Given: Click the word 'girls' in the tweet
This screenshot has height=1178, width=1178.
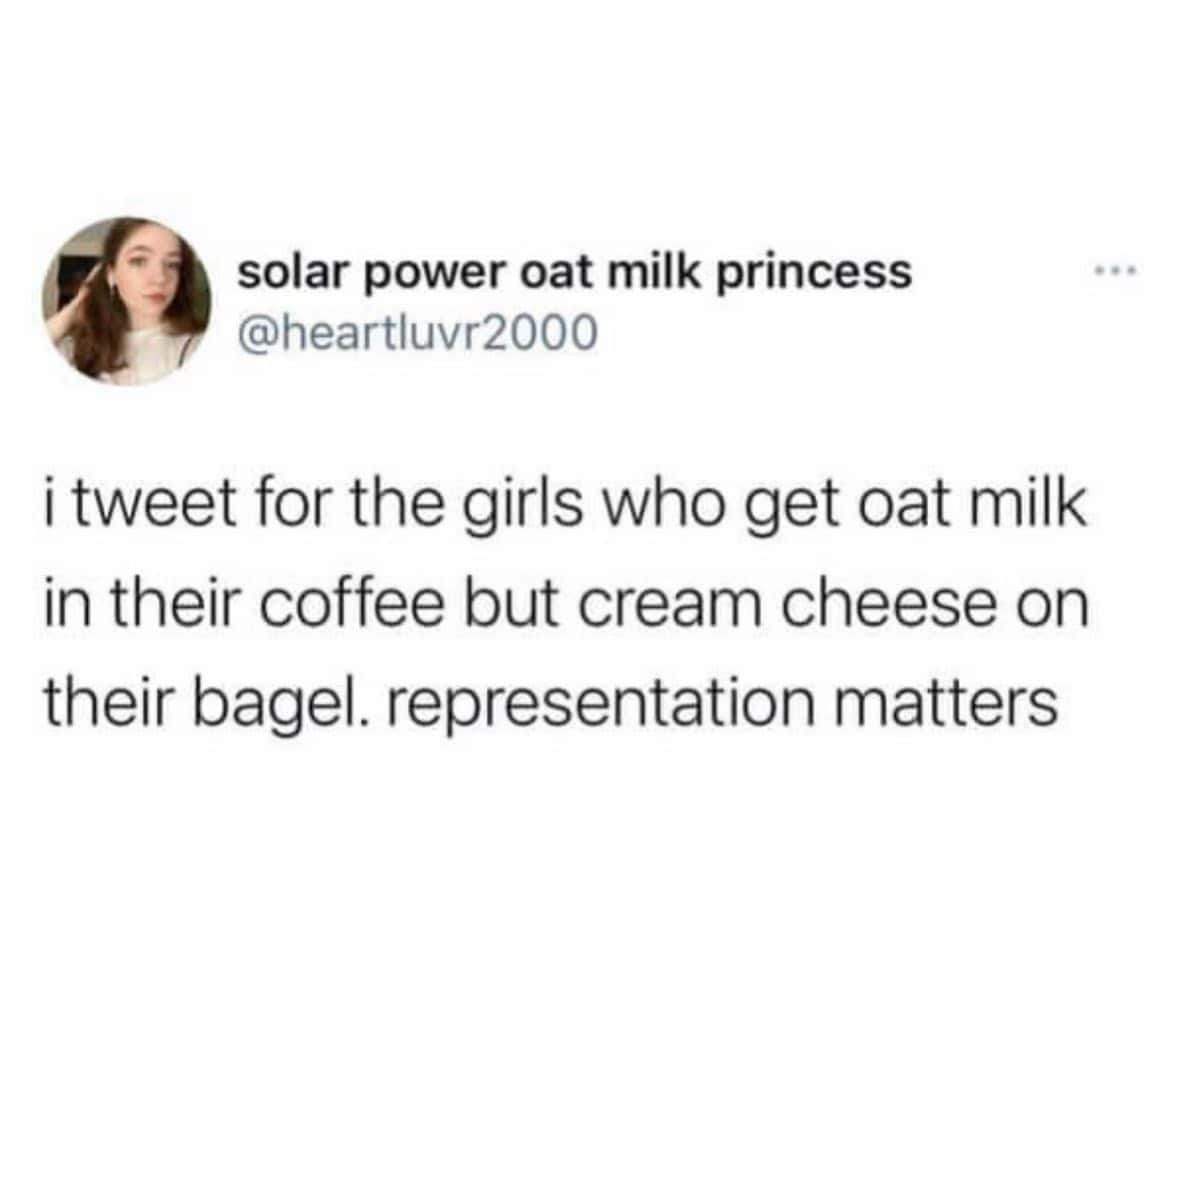Looking at the screenshot, I should tap(526, 505).
